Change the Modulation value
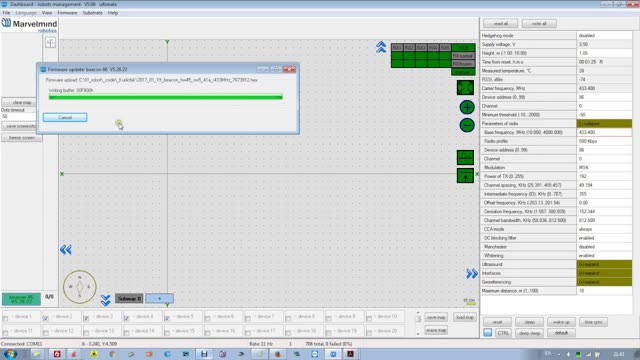Image resolution: width=640 pixels, height=360 pixels. coord(604,167)
